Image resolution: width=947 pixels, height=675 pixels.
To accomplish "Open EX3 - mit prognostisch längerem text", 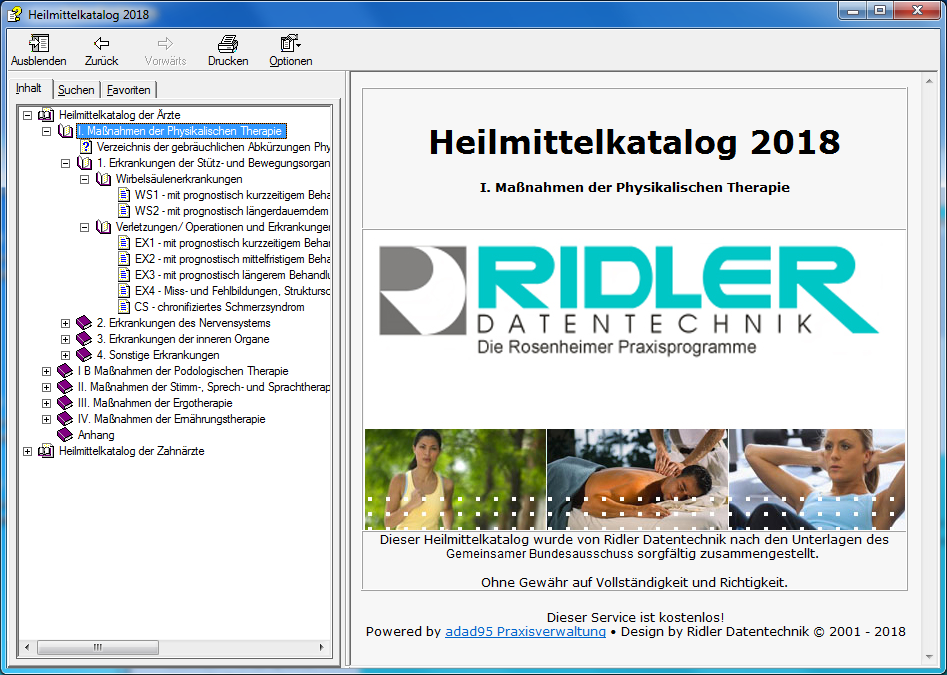I will (x=233, y=275).
